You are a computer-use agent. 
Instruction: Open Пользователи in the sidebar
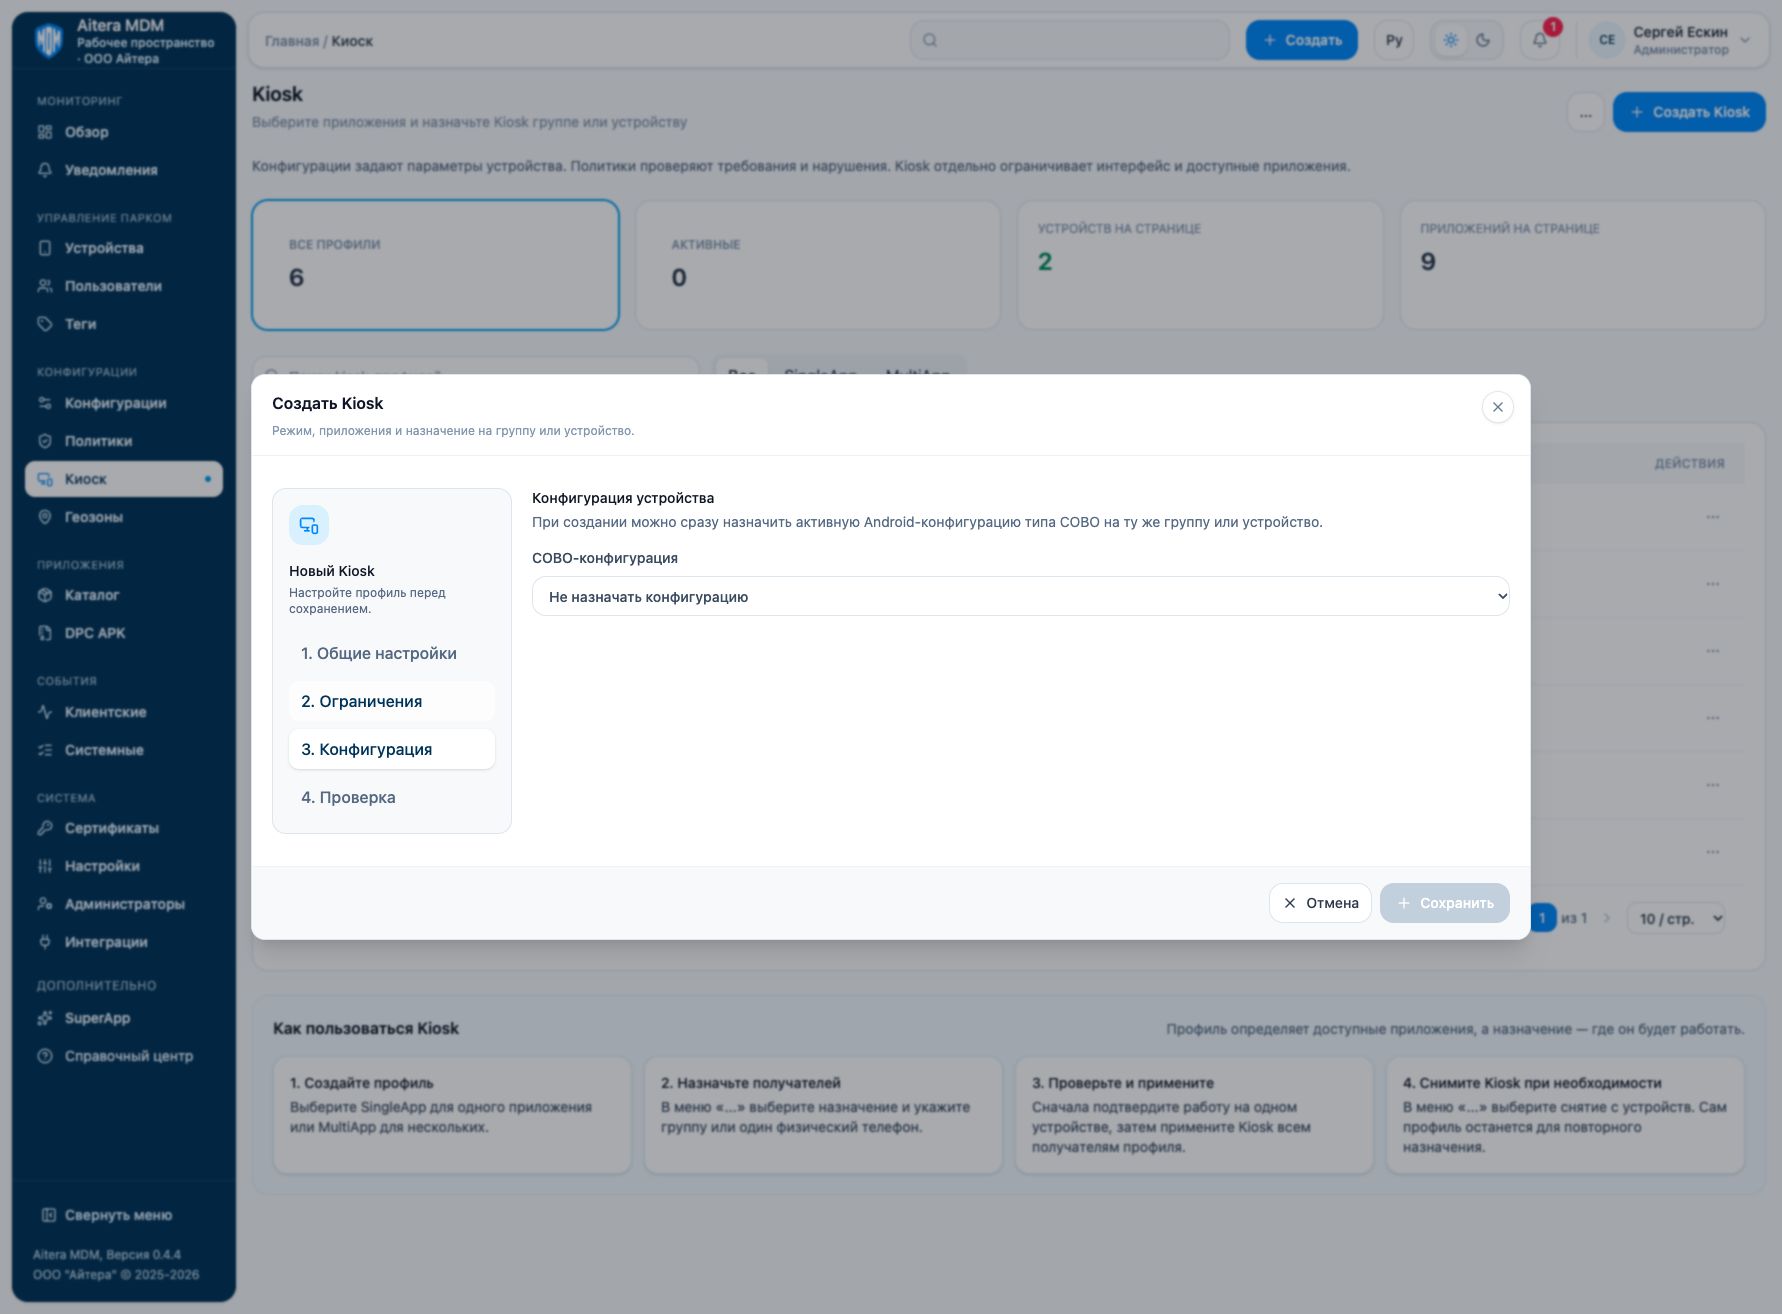(124, 286)
